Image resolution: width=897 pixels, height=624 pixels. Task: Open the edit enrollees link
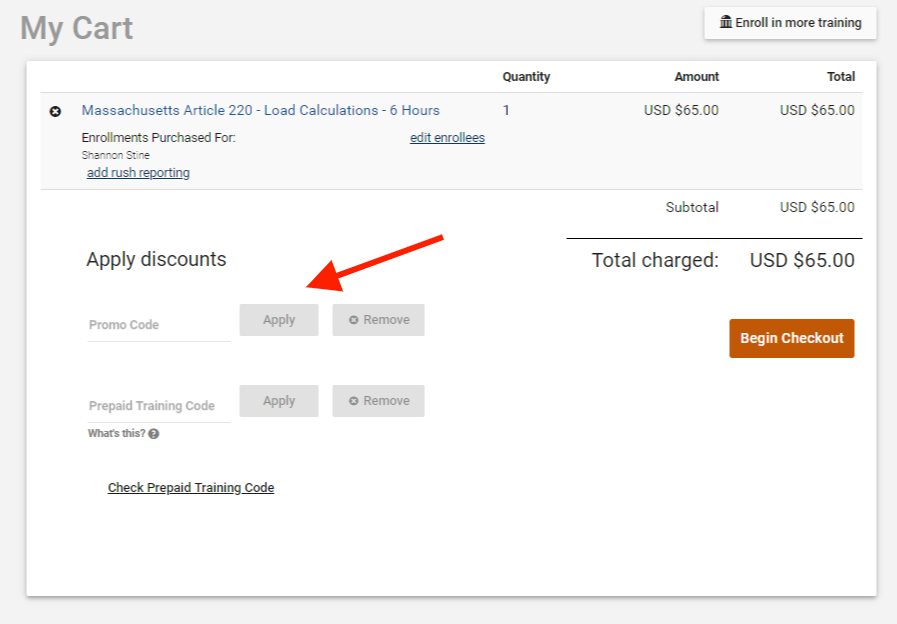(x=446, y=137)
